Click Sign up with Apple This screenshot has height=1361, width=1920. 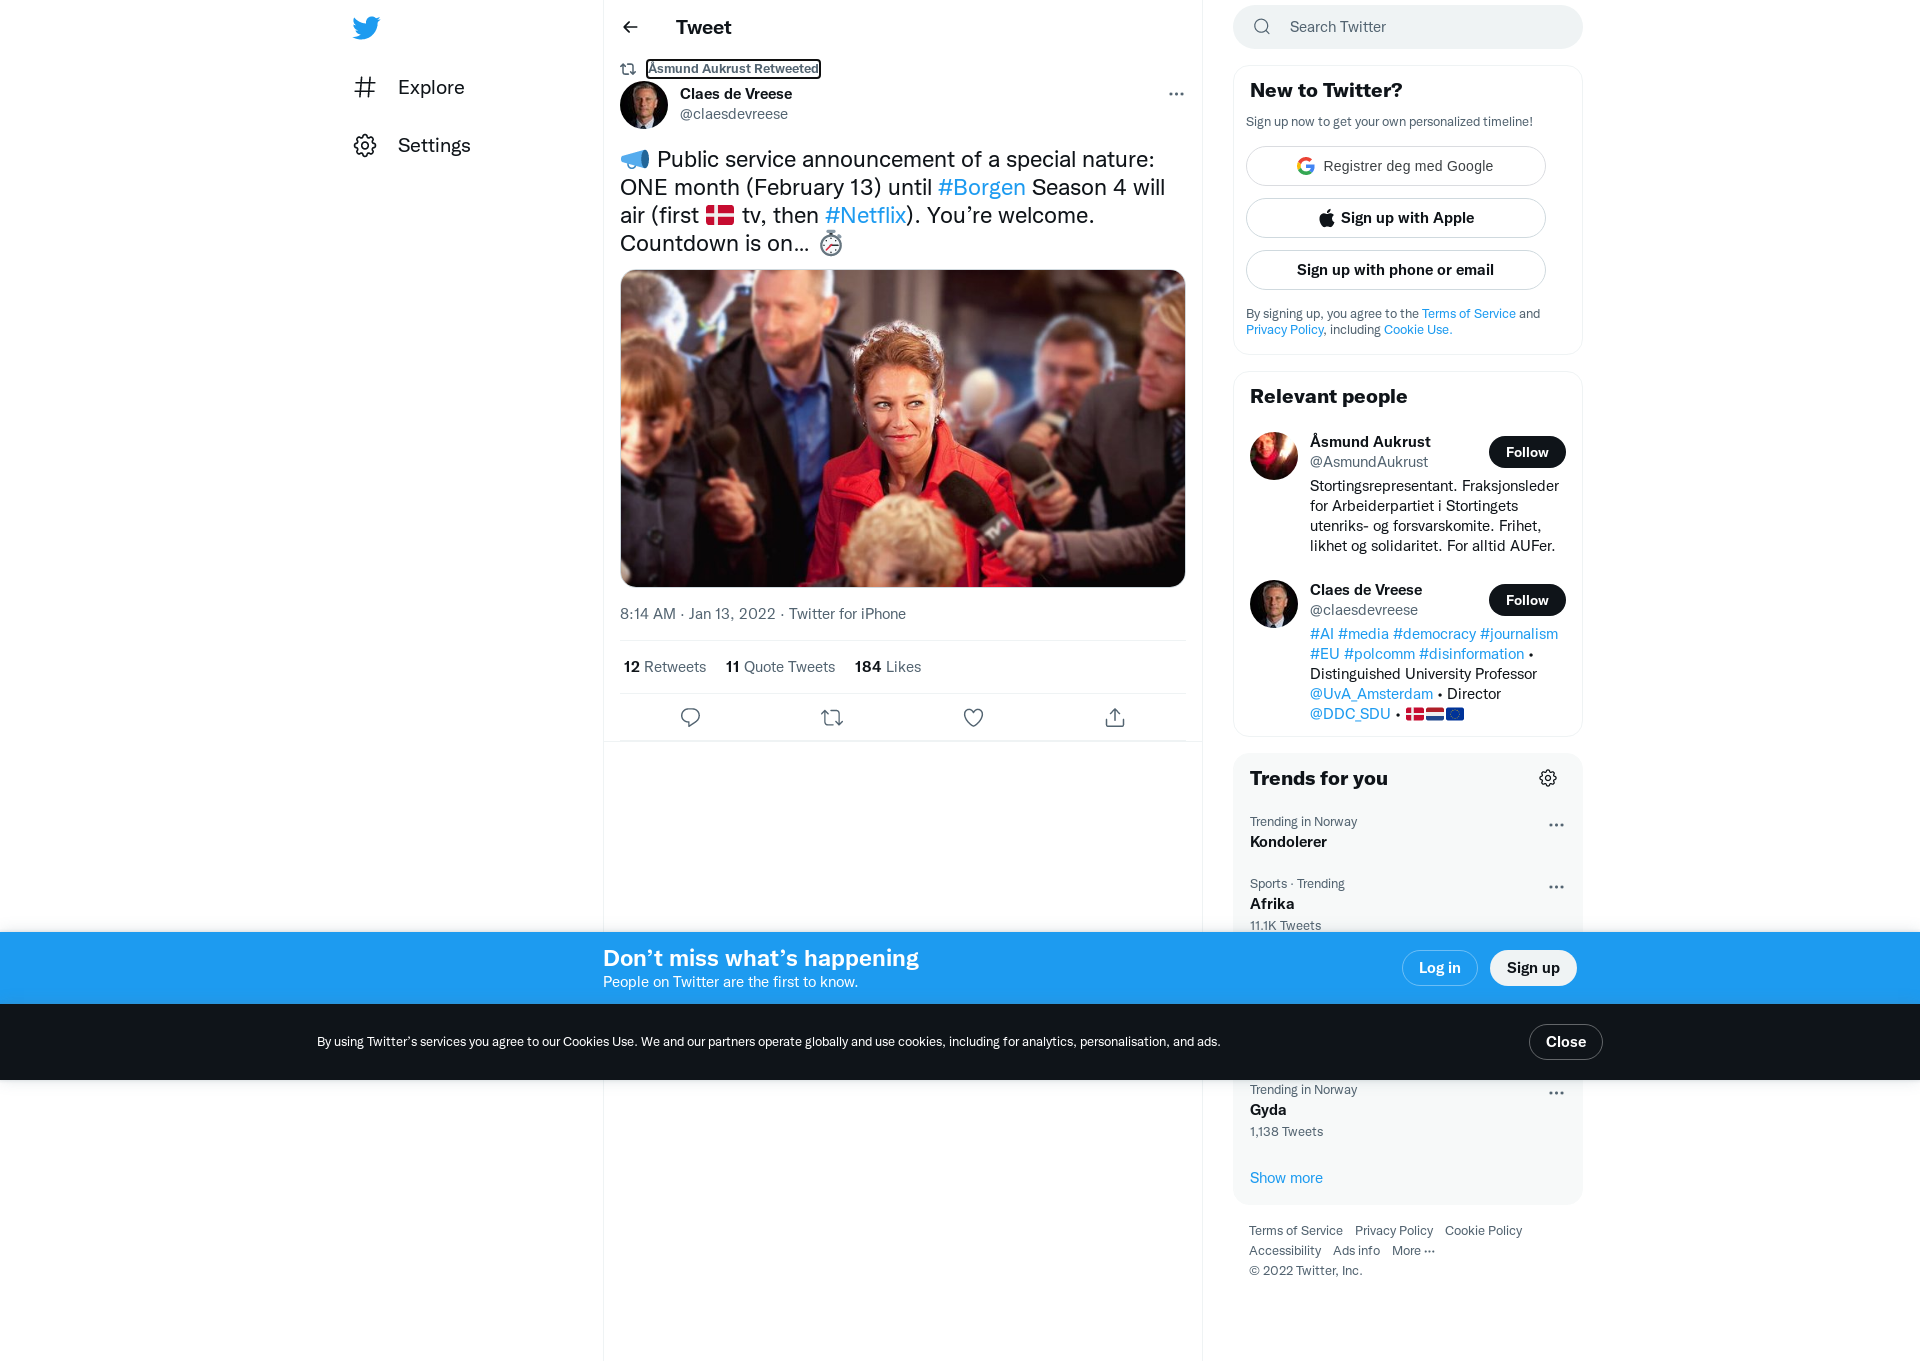click(1396, 218)
